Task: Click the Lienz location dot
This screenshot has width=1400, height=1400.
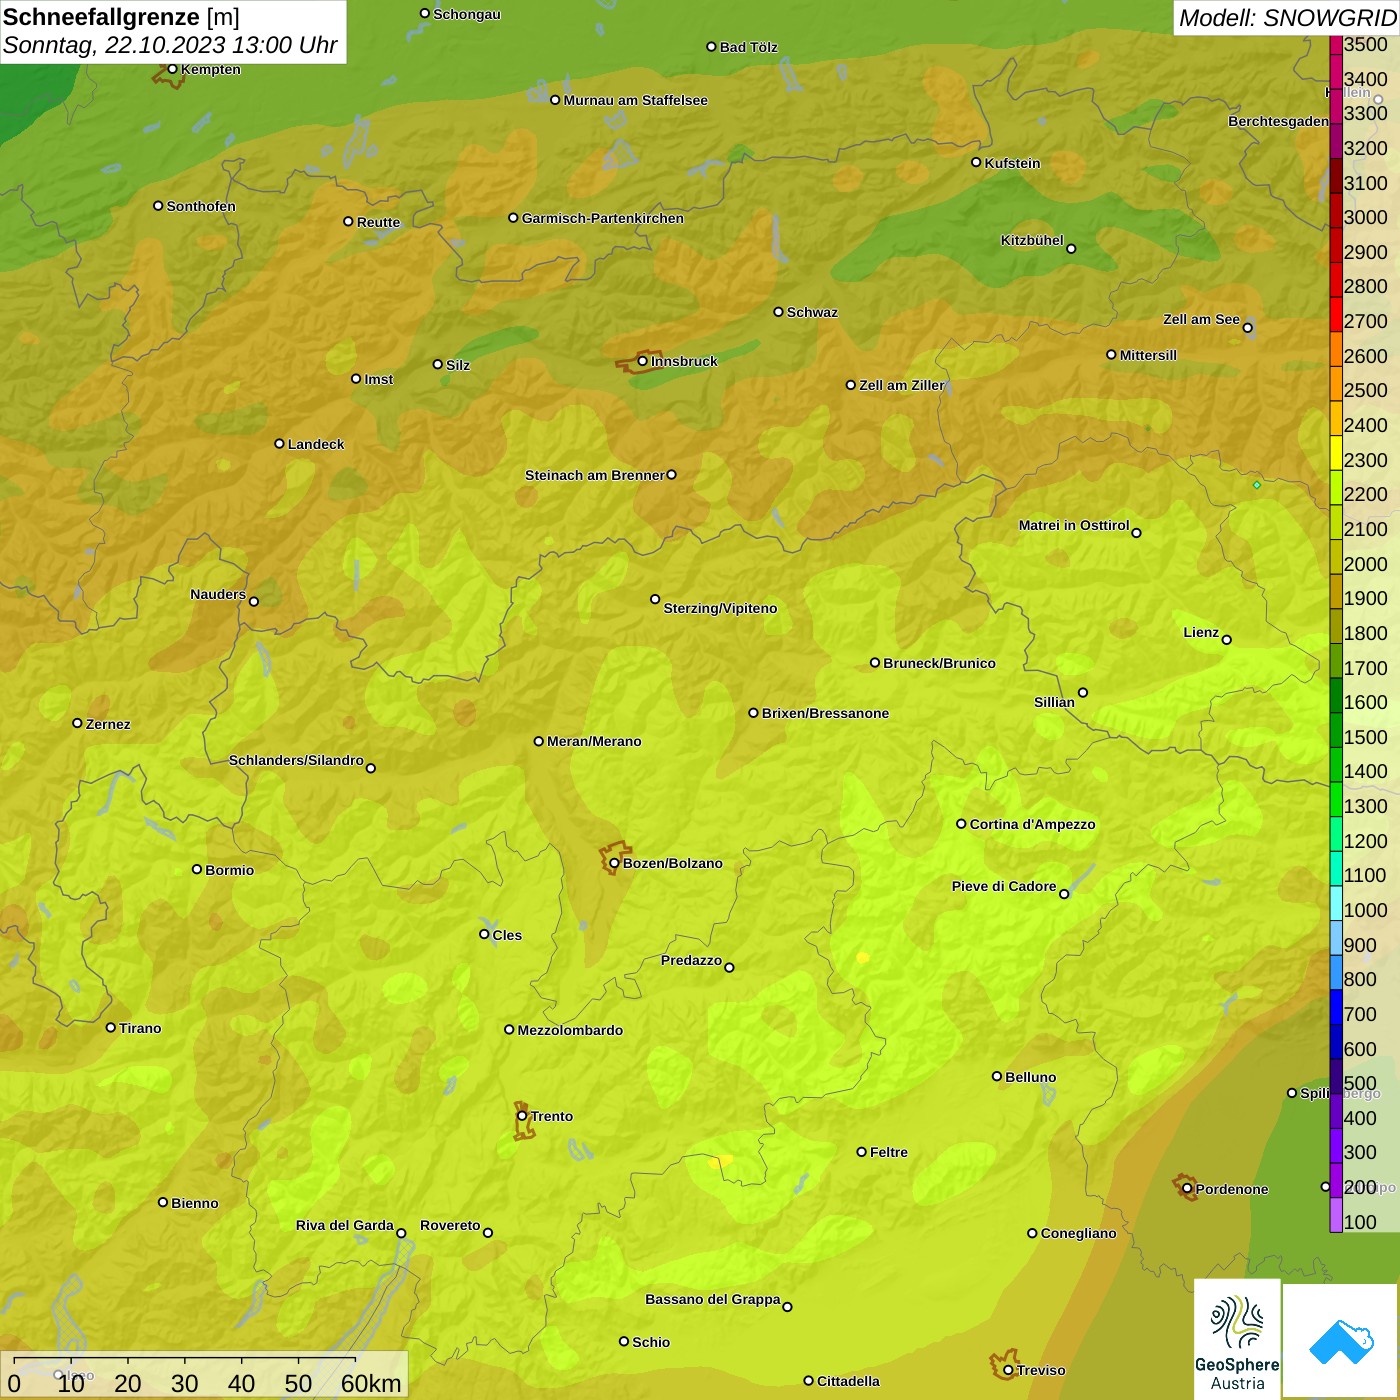Action: click(1227, 640)
